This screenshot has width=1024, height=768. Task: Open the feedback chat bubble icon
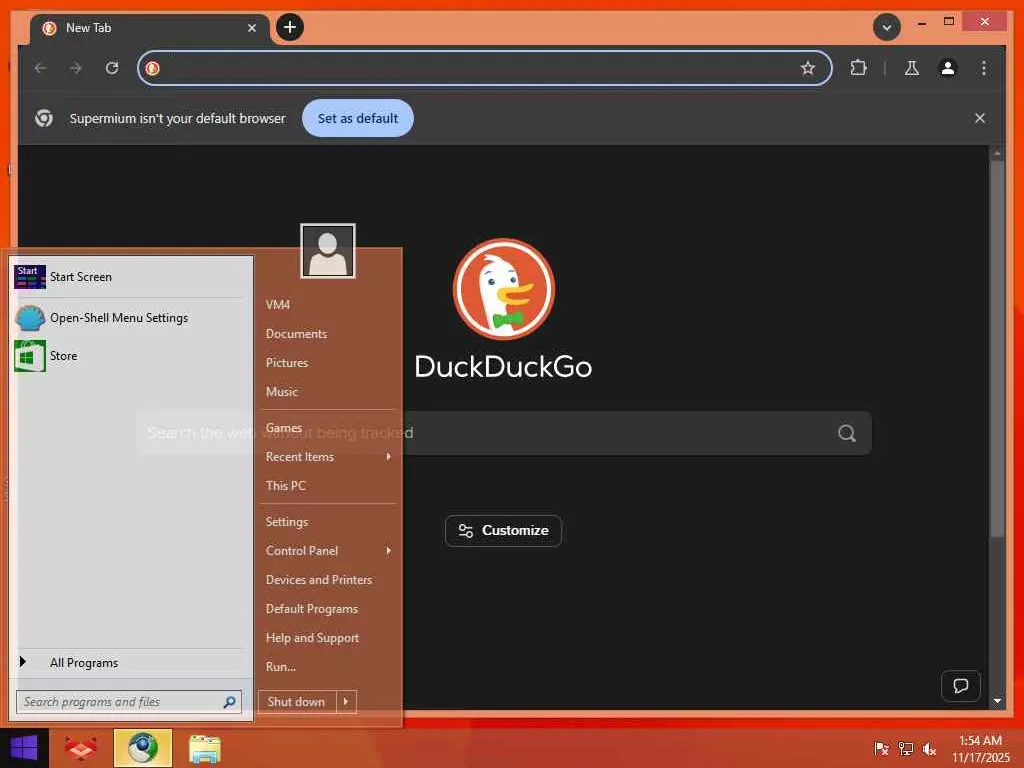point(961,686)
